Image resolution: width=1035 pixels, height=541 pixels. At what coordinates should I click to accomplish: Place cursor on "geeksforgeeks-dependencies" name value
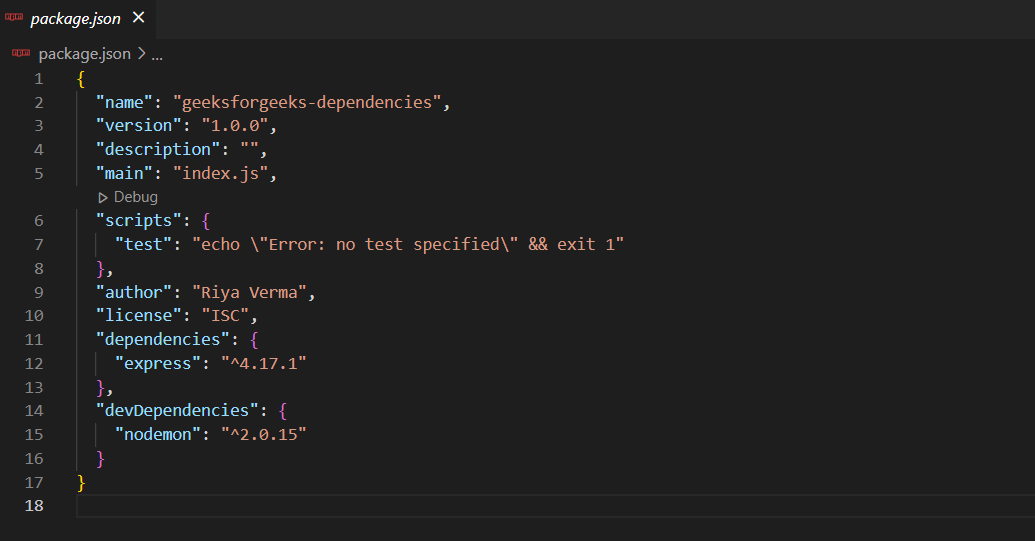click(x=307, y=102)
